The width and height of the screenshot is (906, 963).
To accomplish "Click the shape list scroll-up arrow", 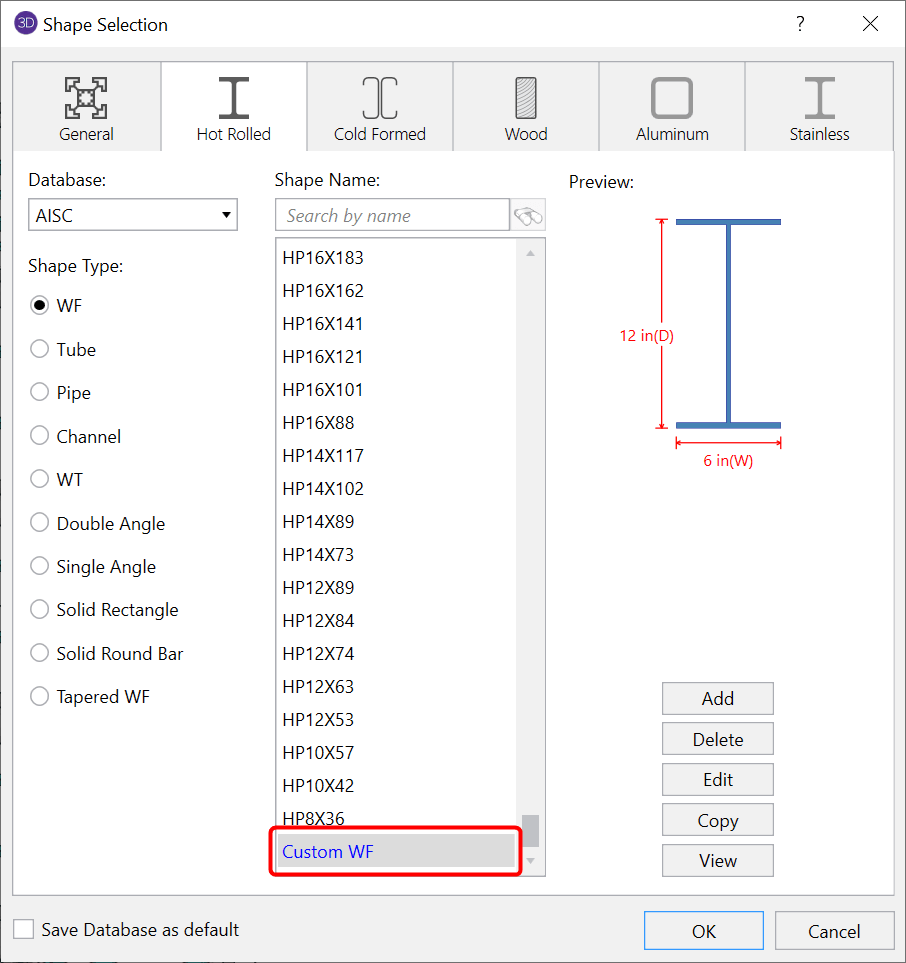I will (x=531, y=251).
